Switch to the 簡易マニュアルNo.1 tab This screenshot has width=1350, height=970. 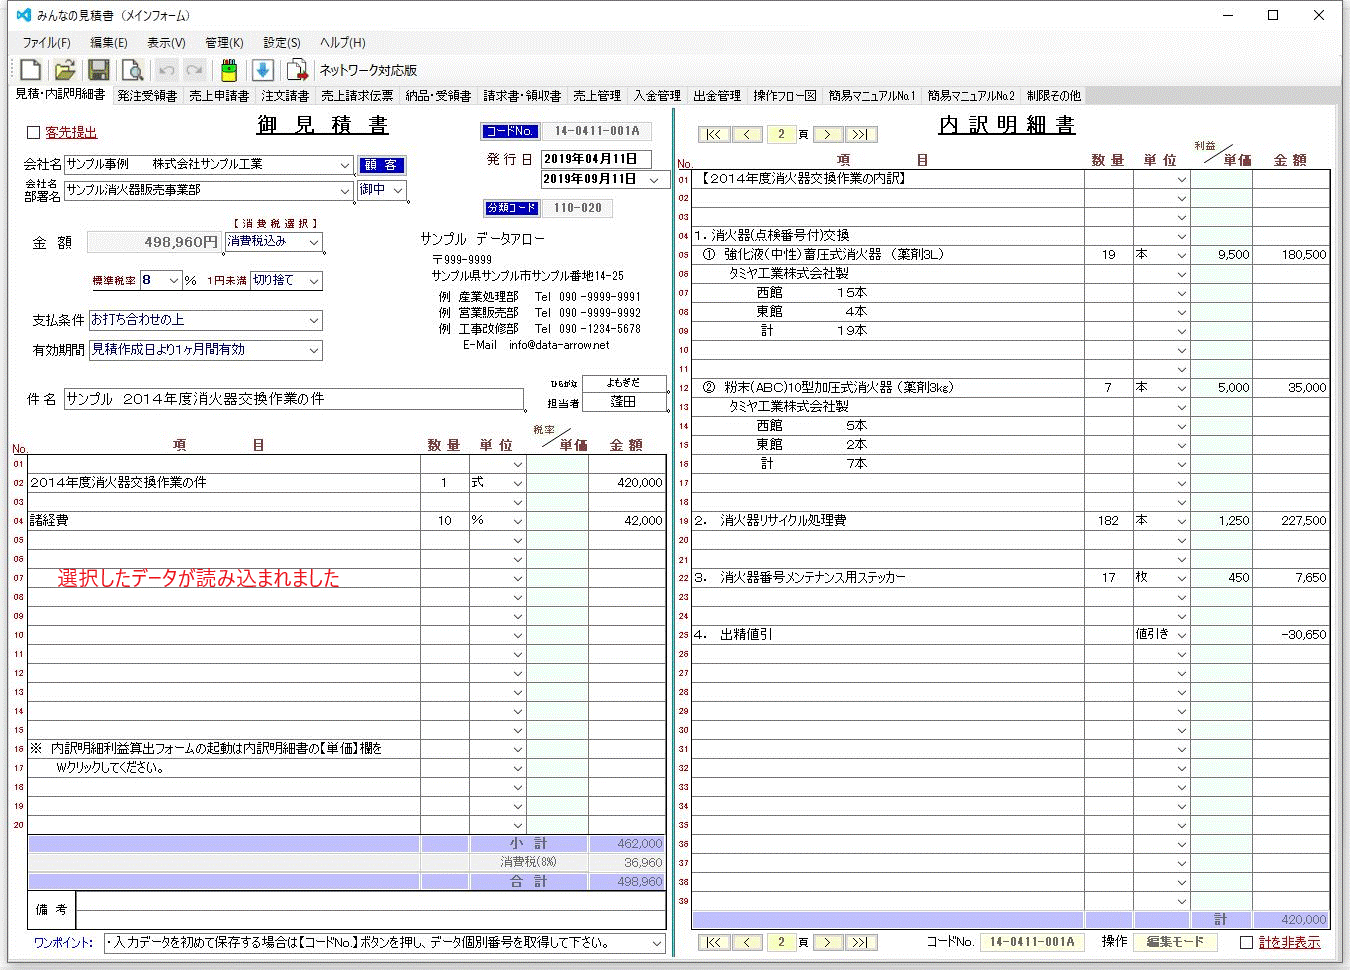[872, 96]
